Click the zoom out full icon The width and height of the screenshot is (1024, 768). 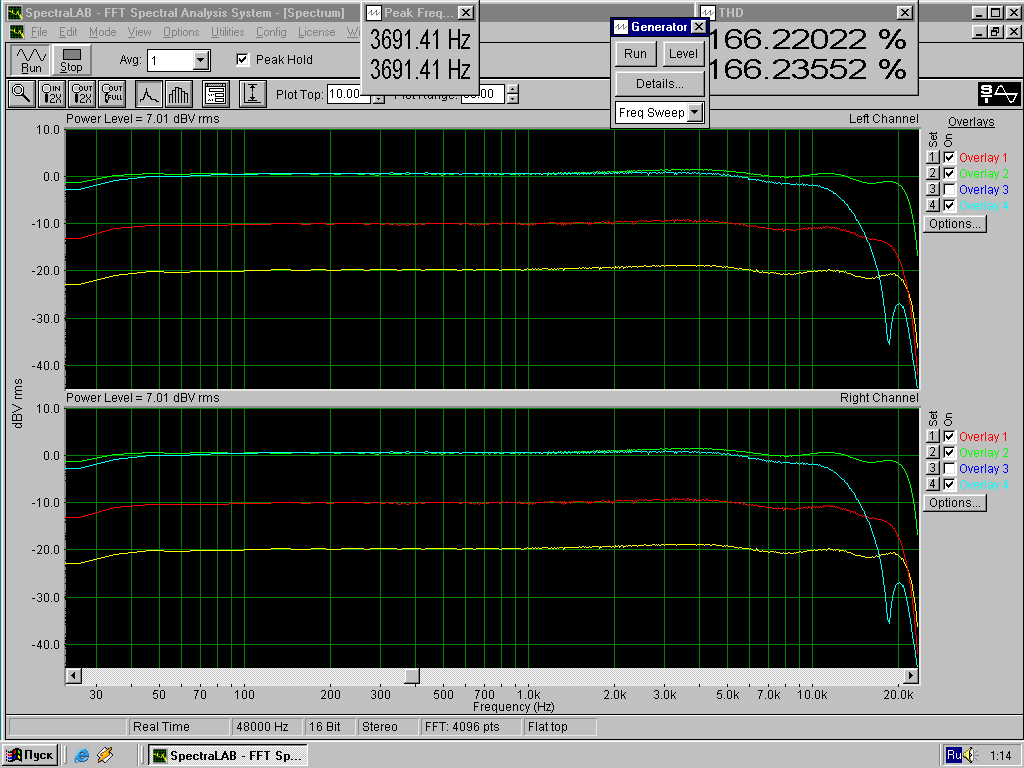[x=112, y=95]
